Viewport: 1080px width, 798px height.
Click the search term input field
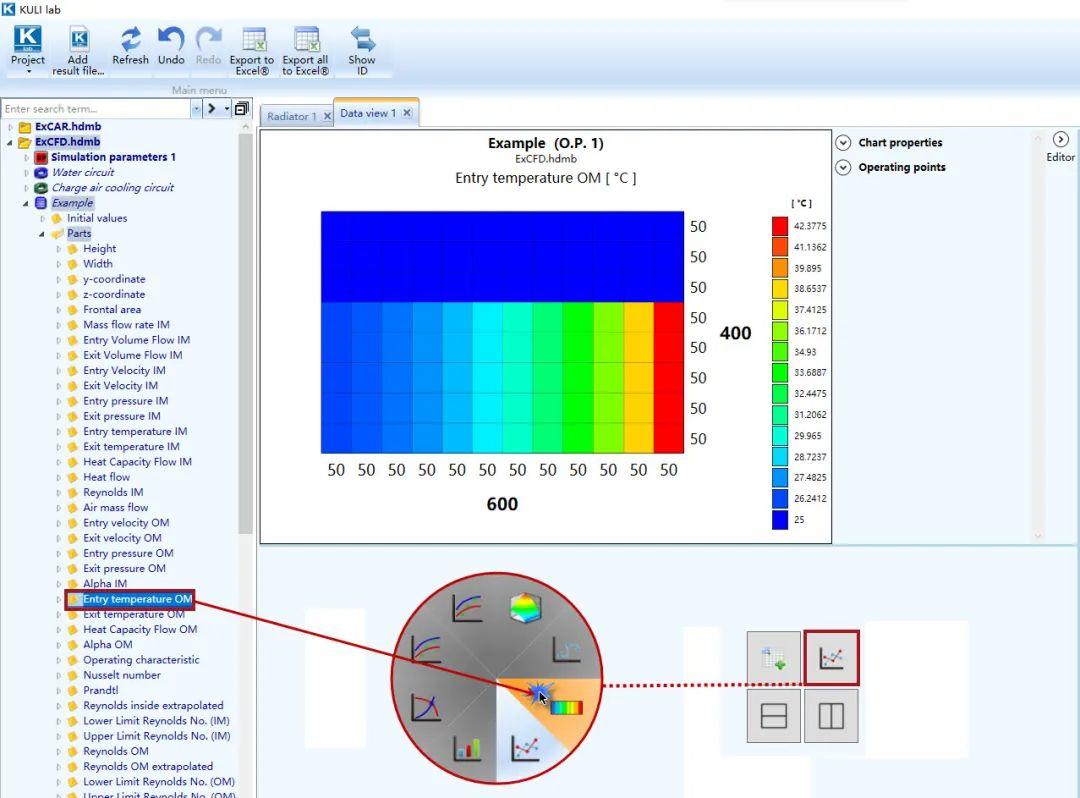pyautogui.click(x=95, y=109)
